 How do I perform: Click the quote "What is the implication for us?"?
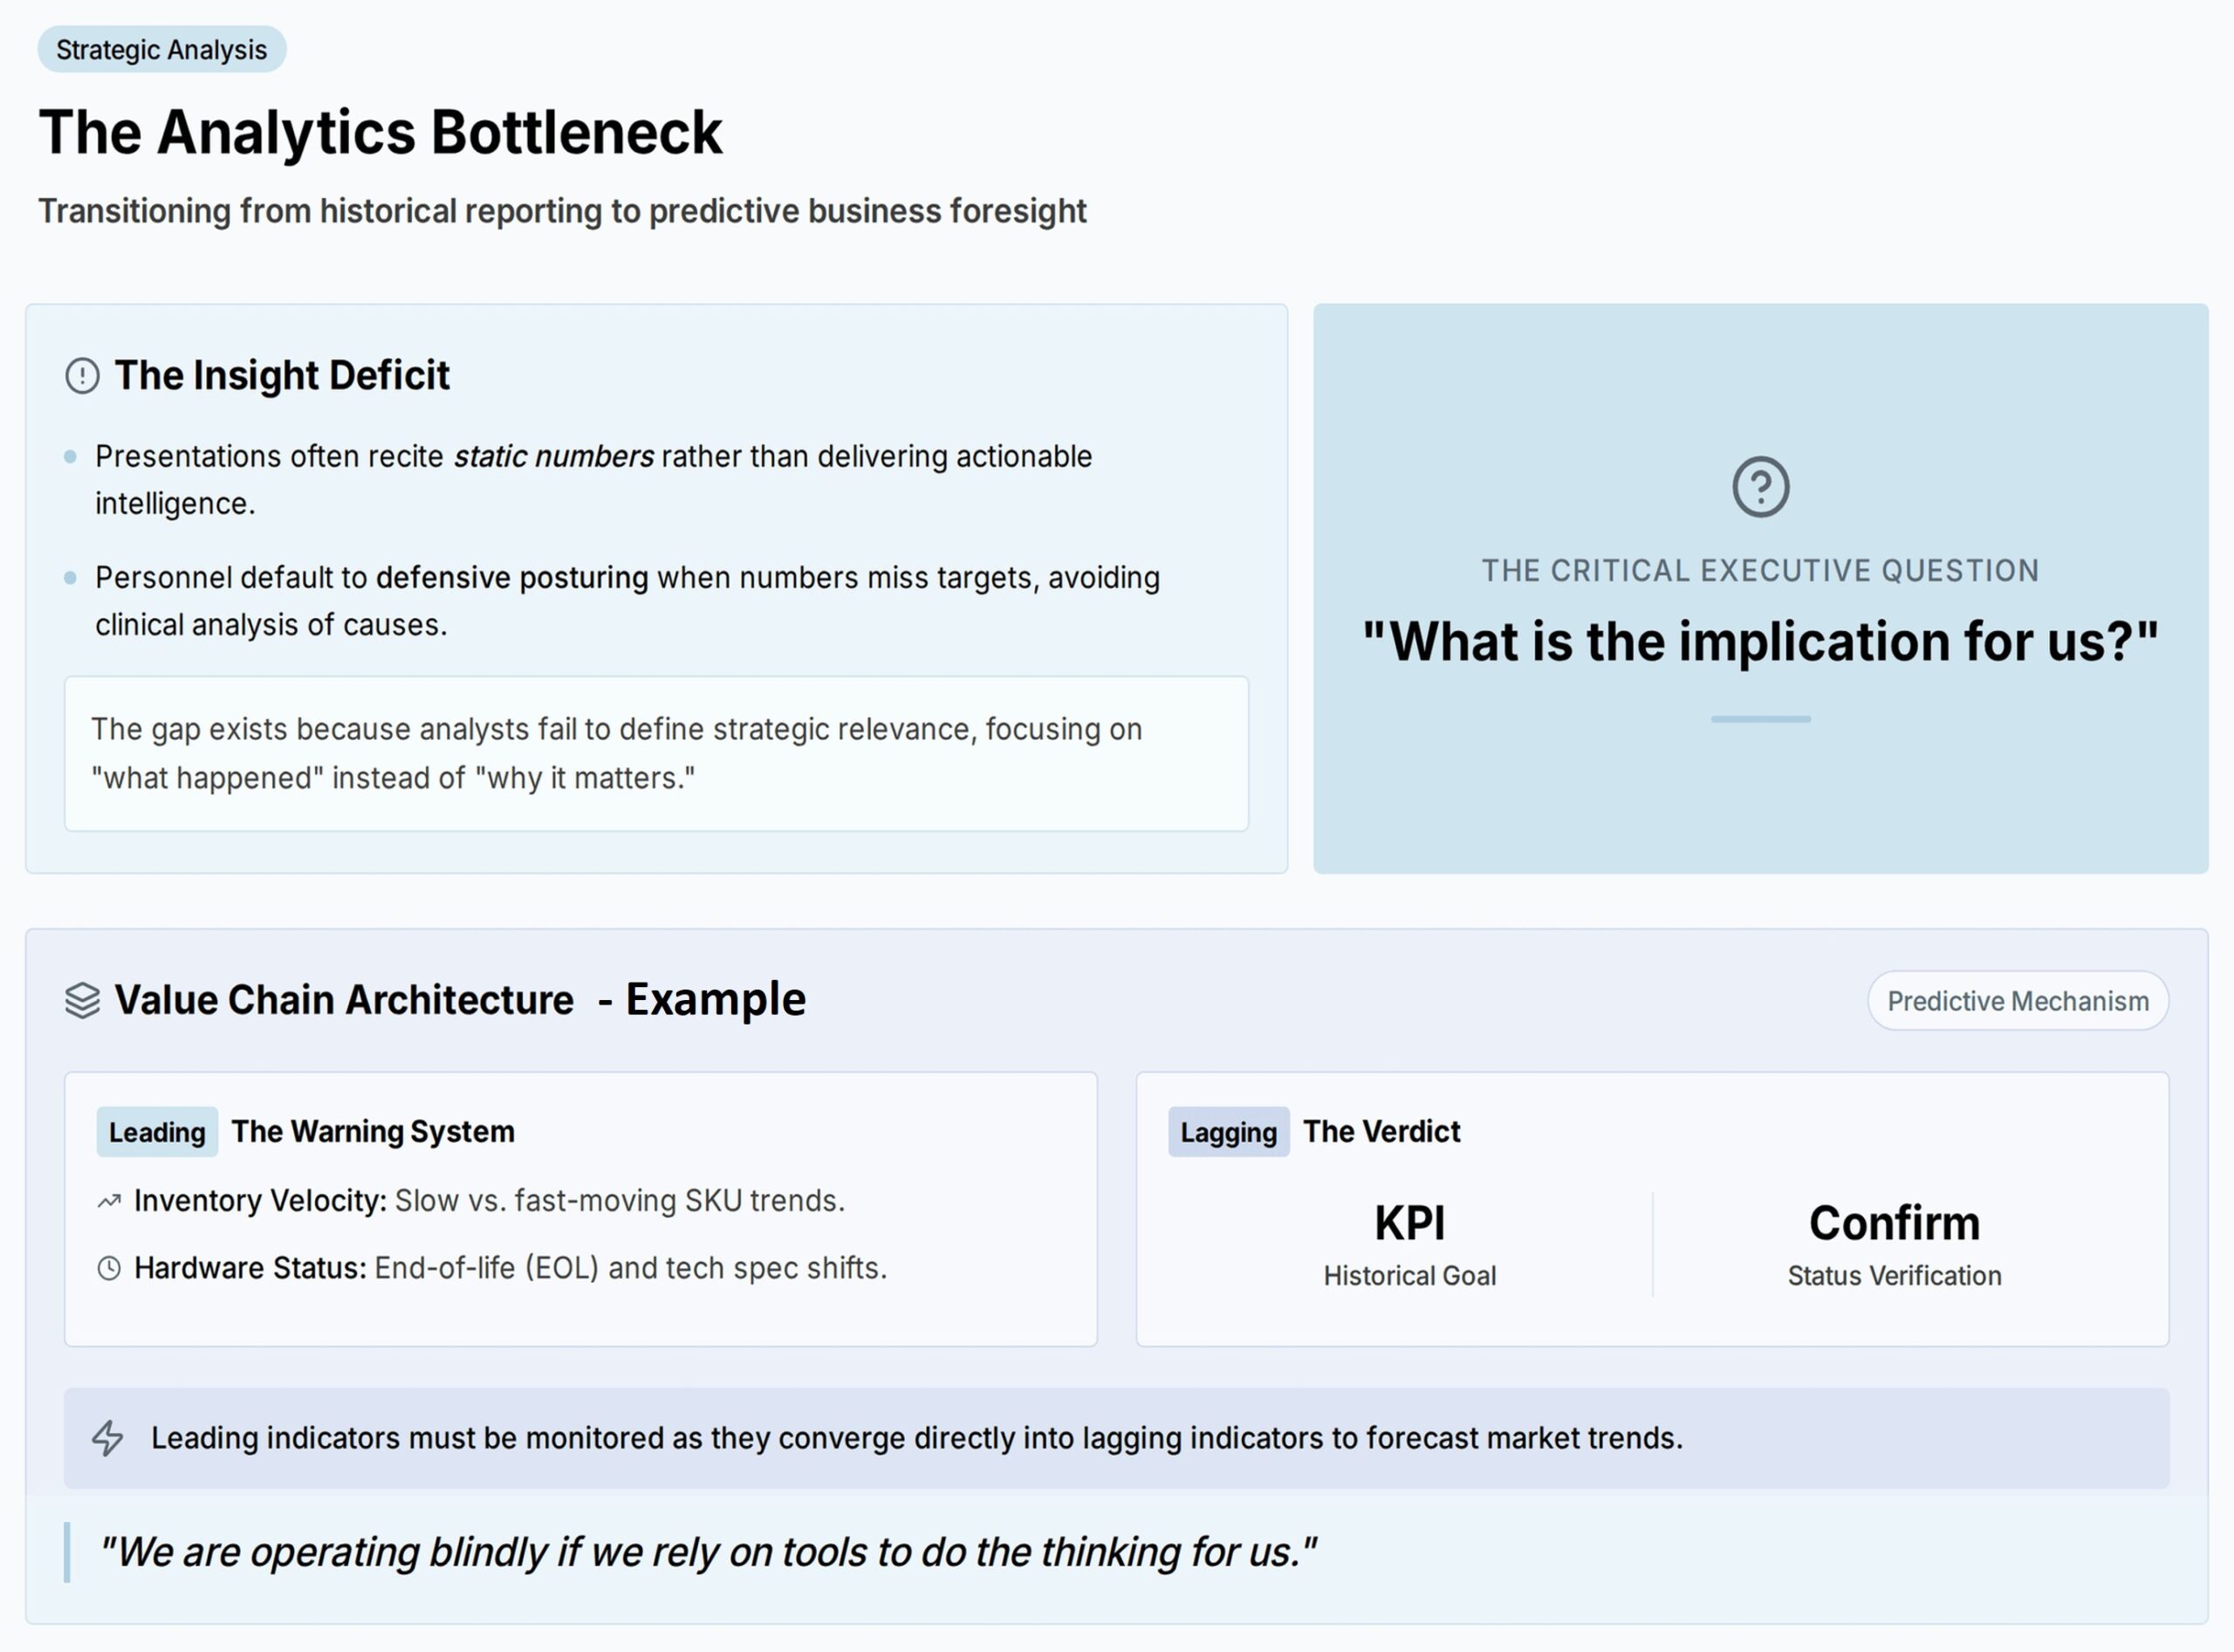click(x=1760, y=641)
